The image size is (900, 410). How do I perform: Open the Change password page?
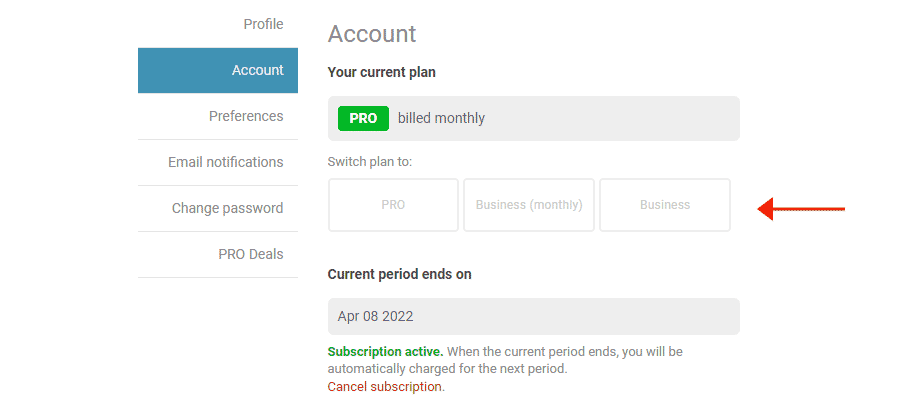218,208
